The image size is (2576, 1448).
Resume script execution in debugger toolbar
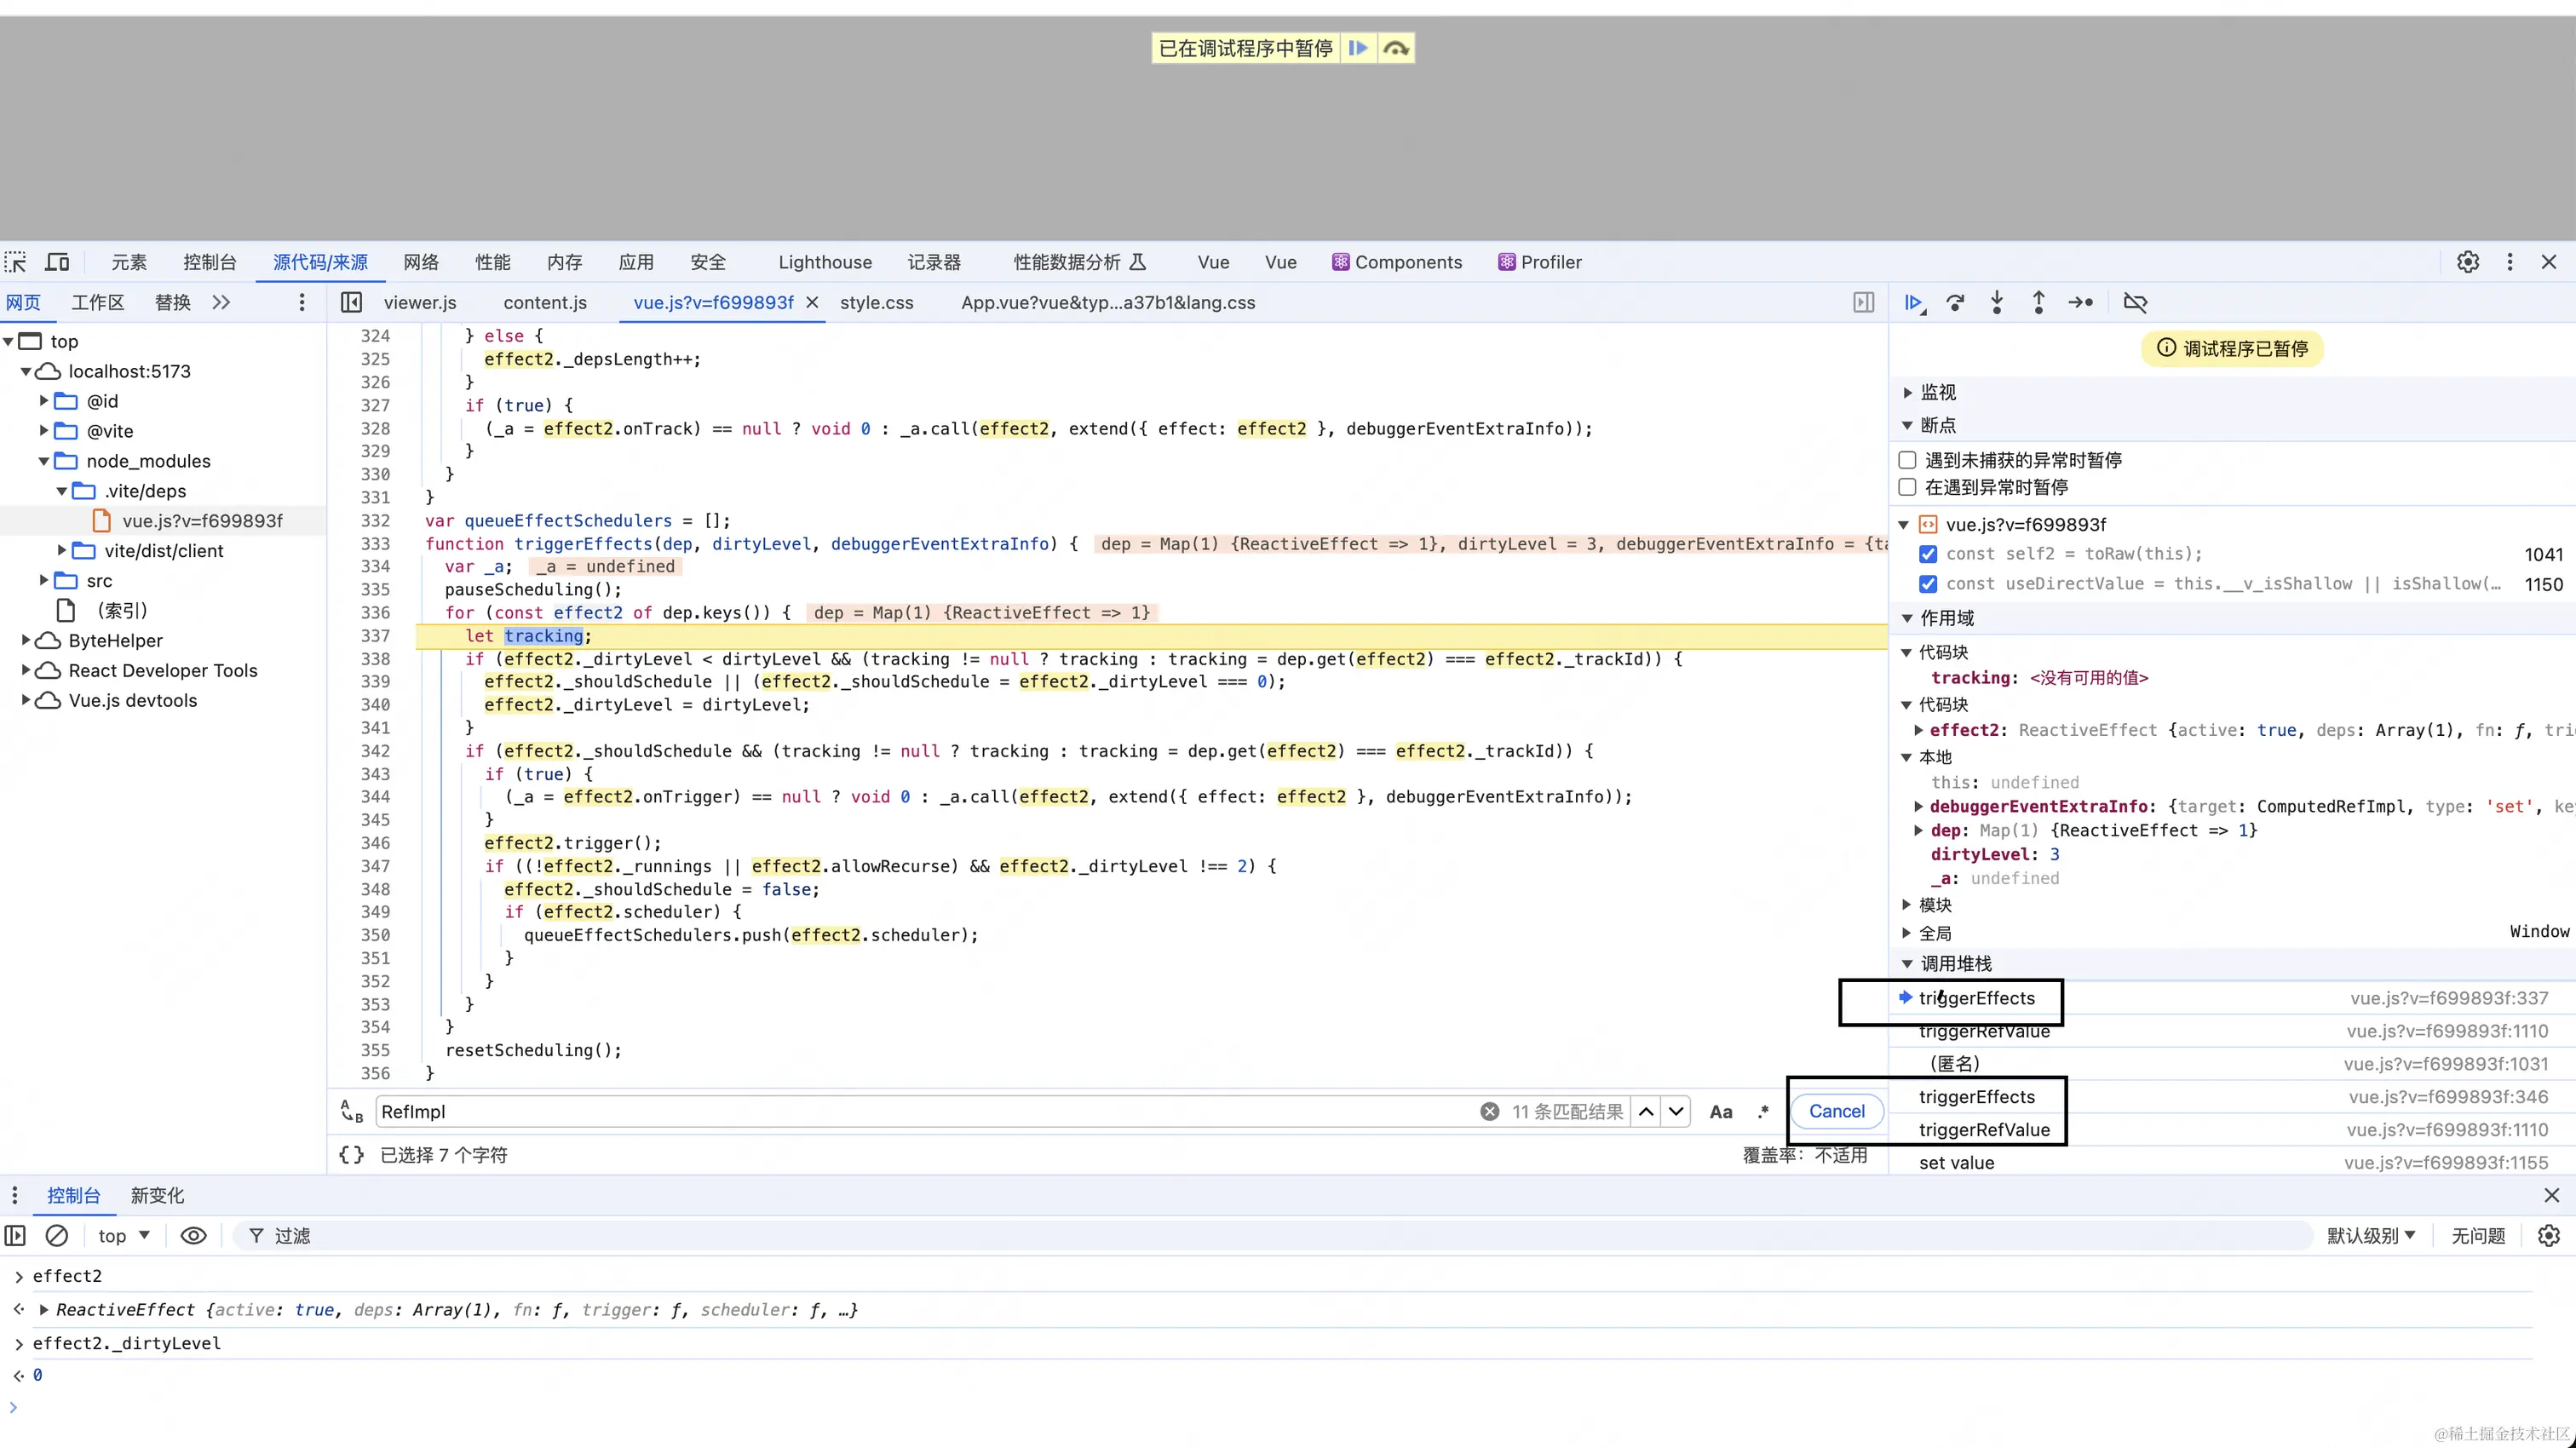pyautogui.click(x=1913, y=302)
